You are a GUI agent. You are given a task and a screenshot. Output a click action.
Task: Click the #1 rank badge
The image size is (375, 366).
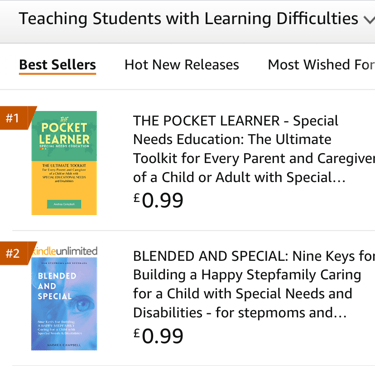17,118
